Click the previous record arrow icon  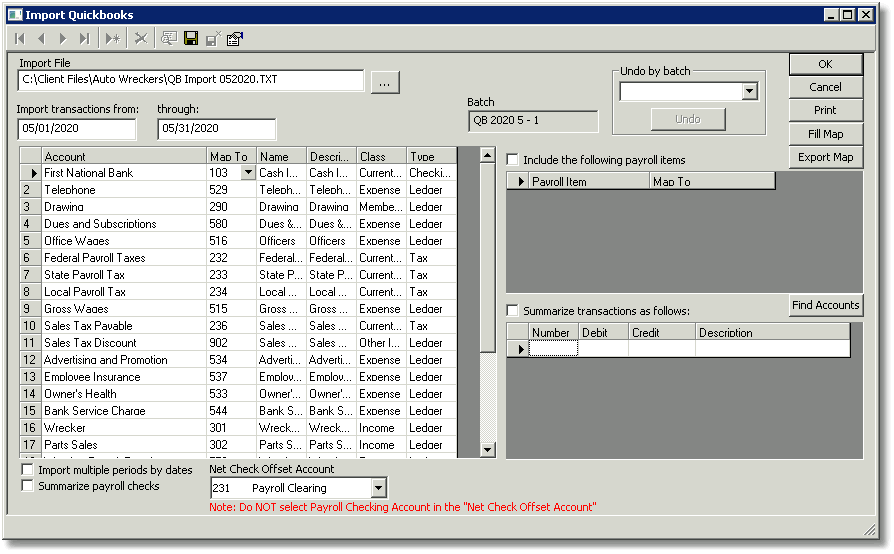click(41, 39)
